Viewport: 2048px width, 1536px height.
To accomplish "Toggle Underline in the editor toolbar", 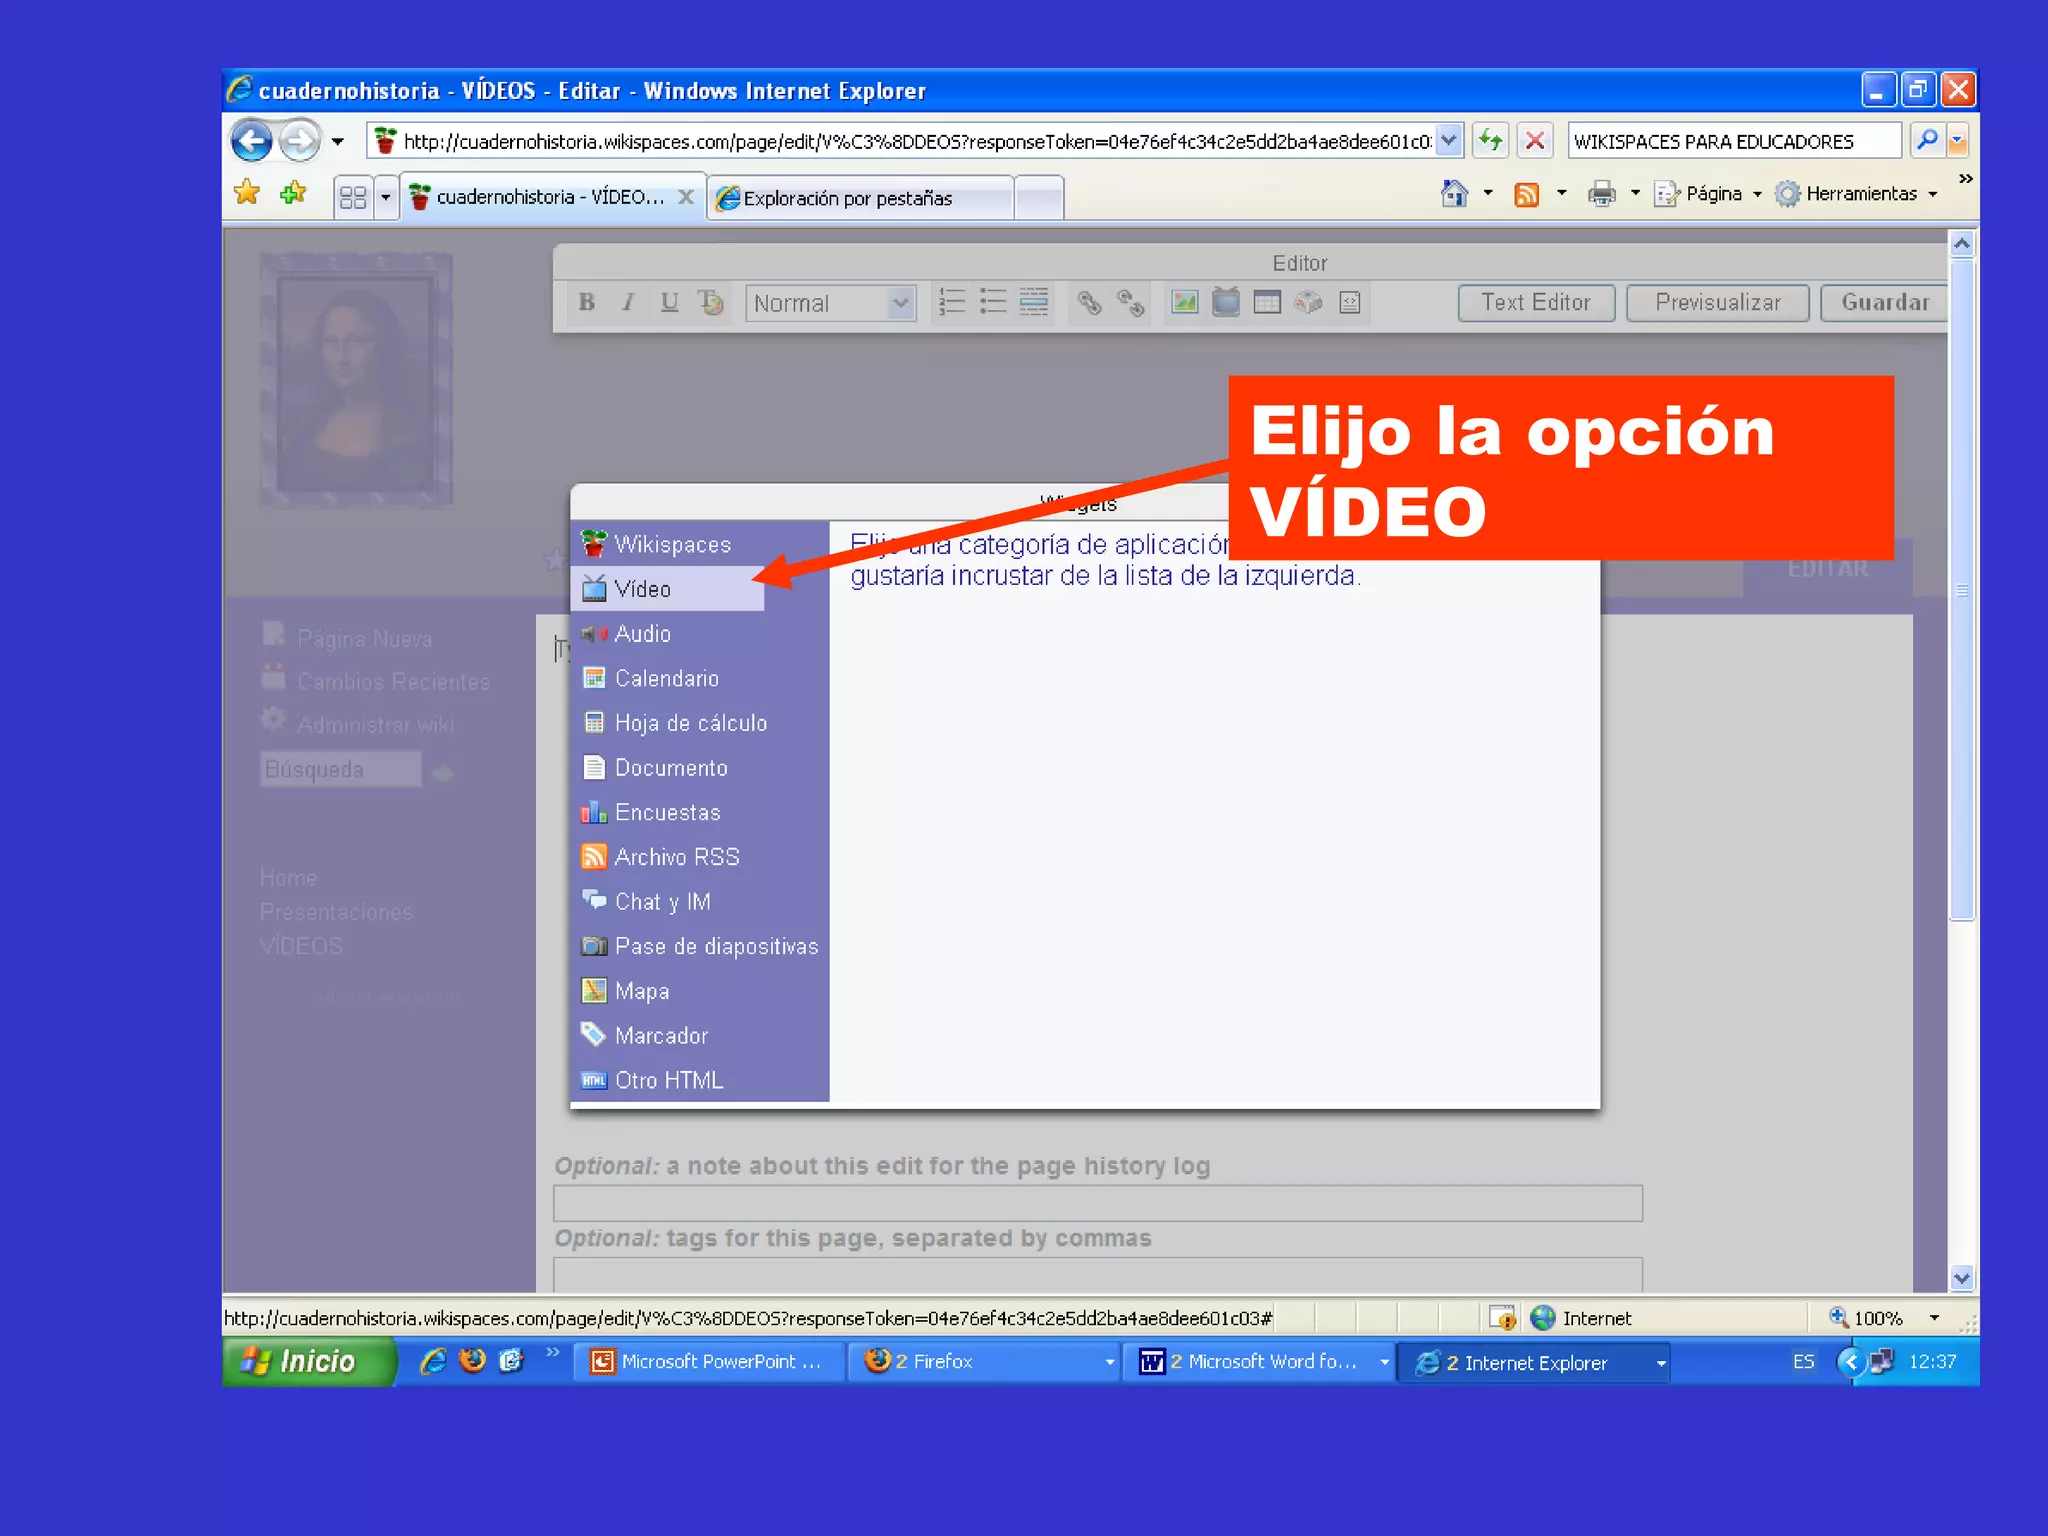I will (x=669, y=302).
